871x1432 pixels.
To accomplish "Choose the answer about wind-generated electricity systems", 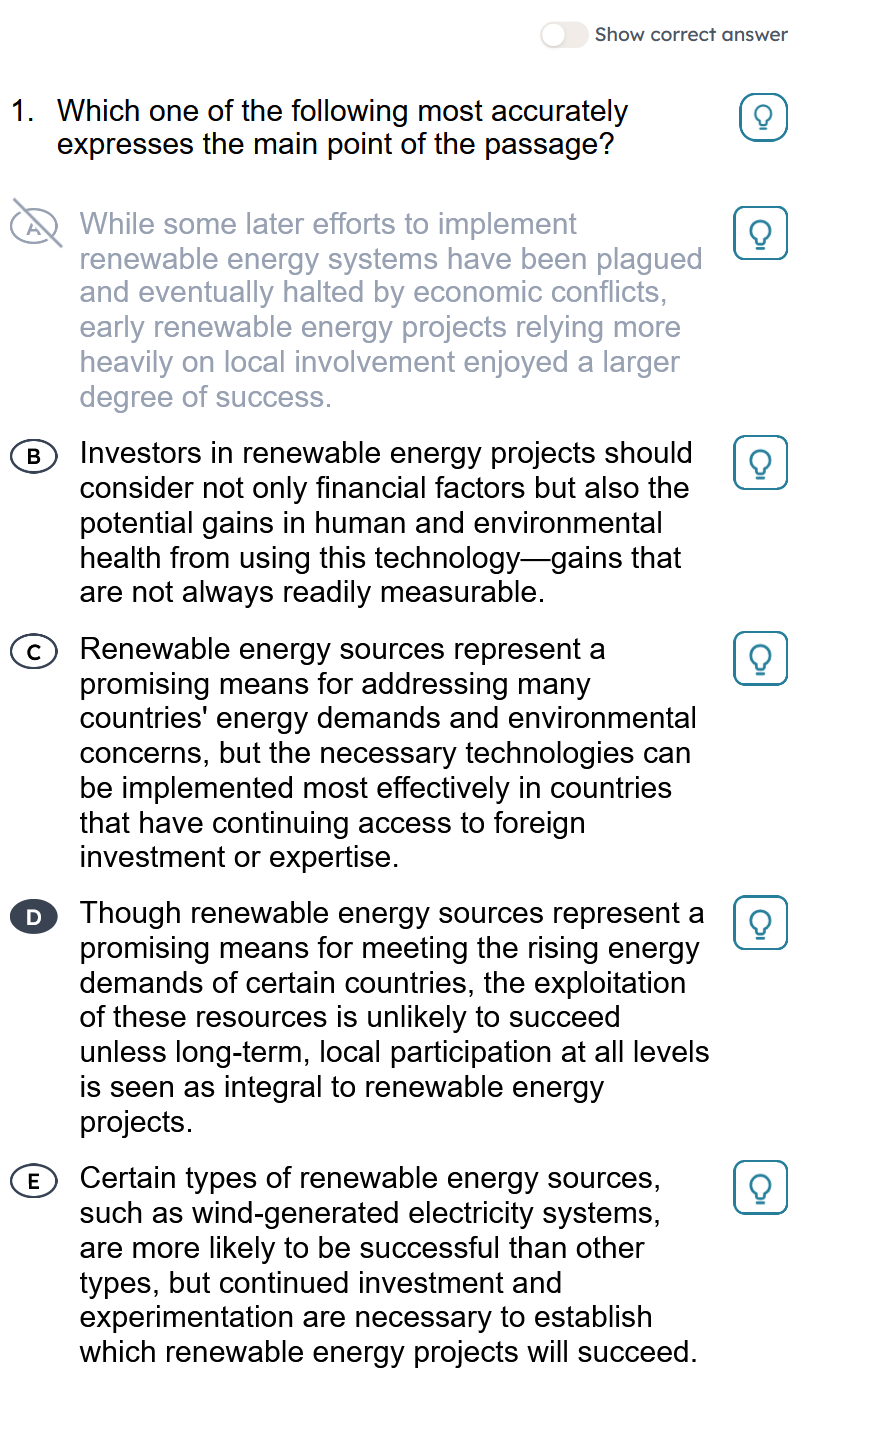I will point(388,1264).
